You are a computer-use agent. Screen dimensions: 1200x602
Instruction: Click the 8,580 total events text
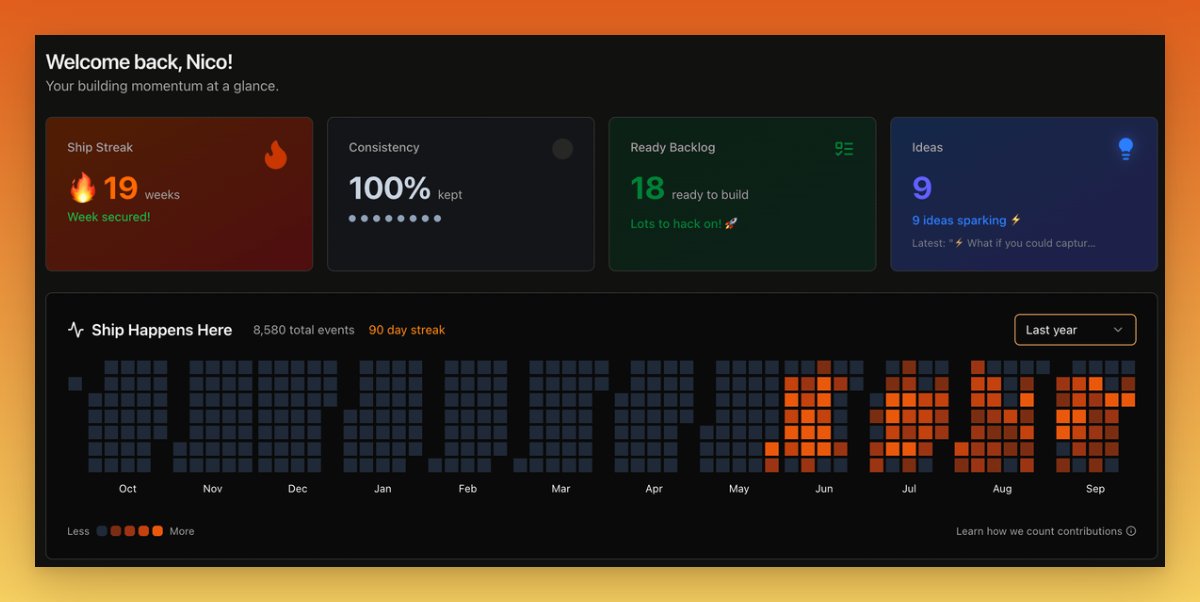[x=303, y=330]
